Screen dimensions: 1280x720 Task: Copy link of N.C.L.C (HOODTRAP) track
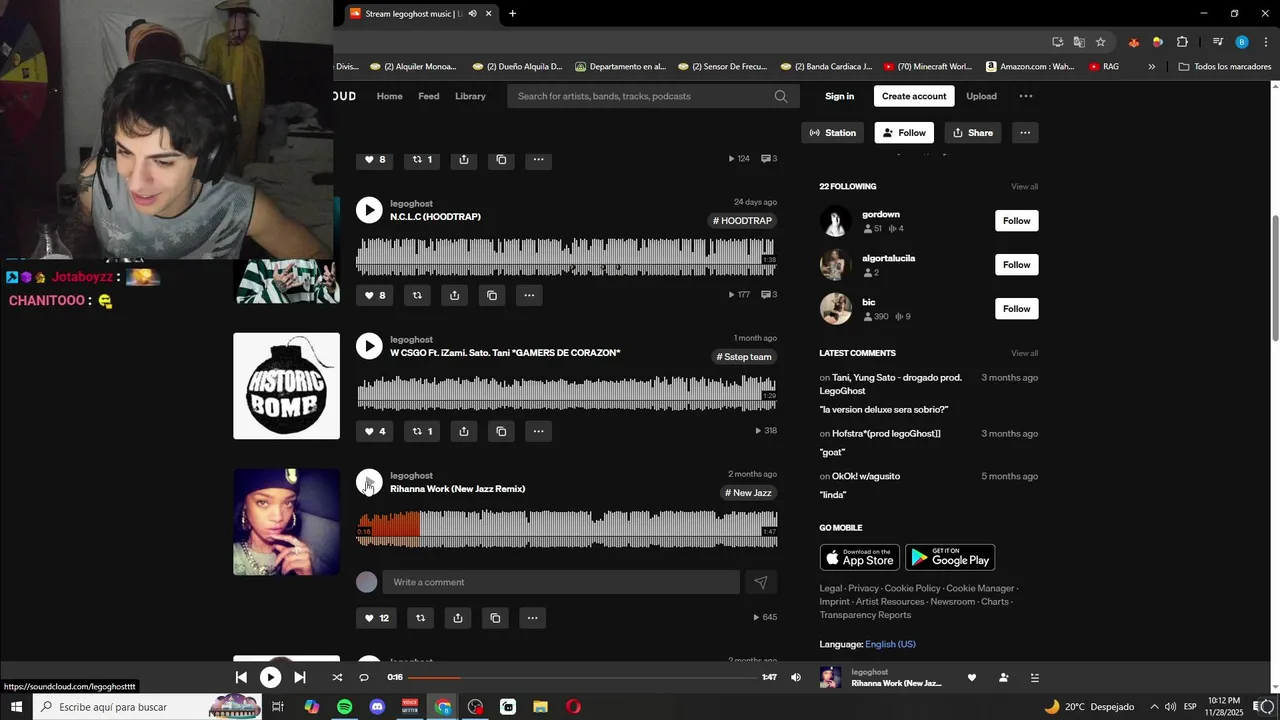point(492,295)
